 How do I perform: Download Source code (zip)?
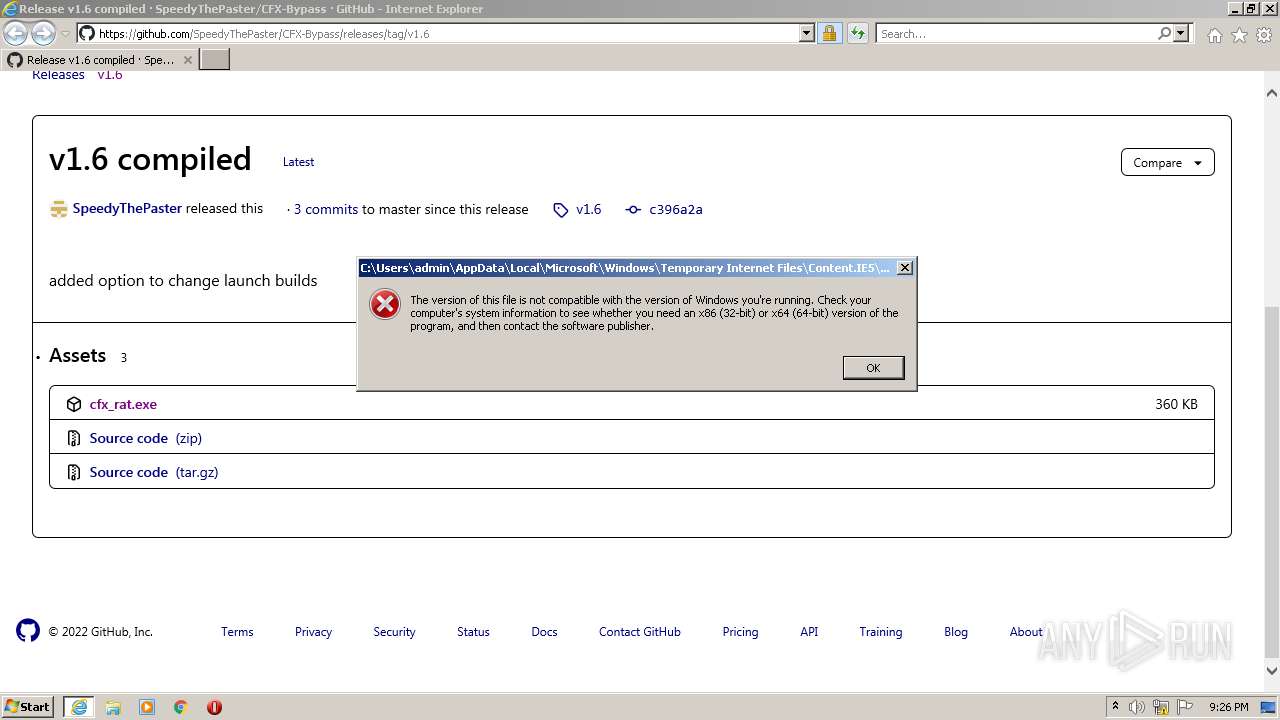(145, 438)
